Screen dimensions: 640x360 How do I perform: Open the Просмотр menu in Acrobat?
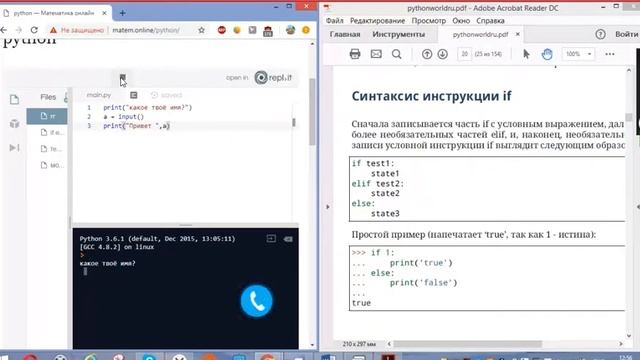click(429, 20)
